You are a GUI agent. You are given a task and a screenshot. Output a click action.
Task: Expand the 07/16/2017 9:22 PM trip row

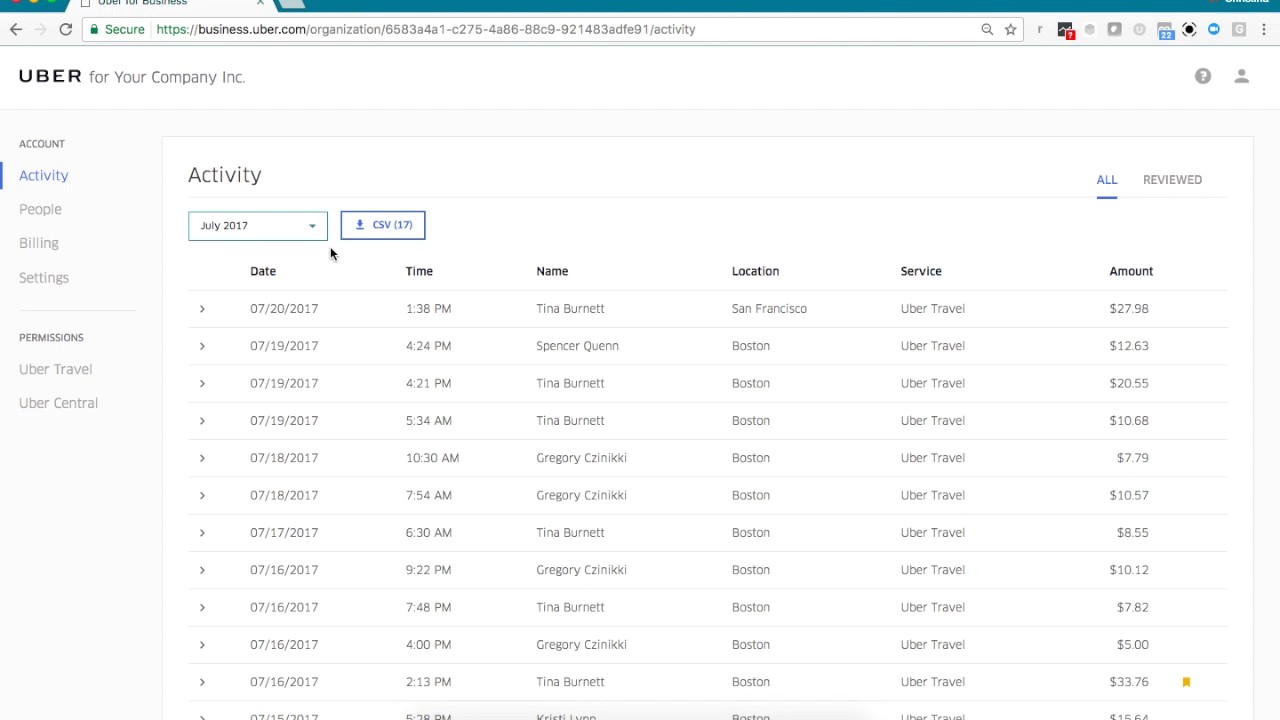(x=202, y=570)
